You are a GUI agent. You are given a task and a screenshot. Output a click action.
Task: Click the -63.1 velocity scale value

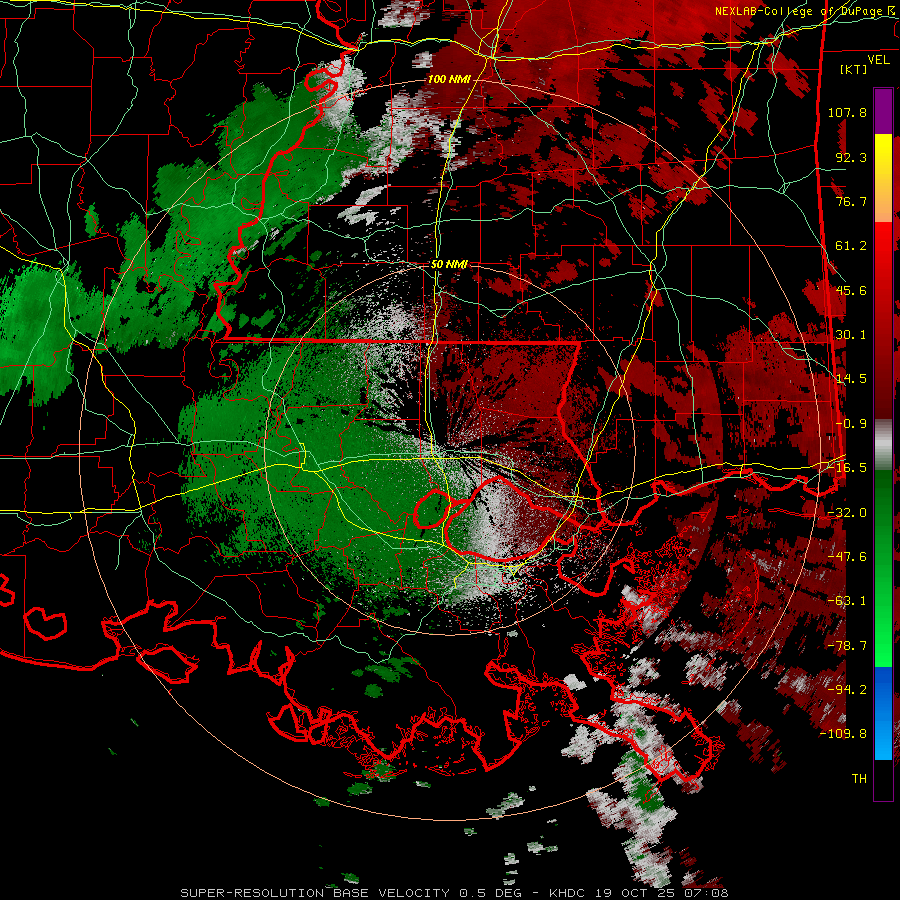(847, 600)
